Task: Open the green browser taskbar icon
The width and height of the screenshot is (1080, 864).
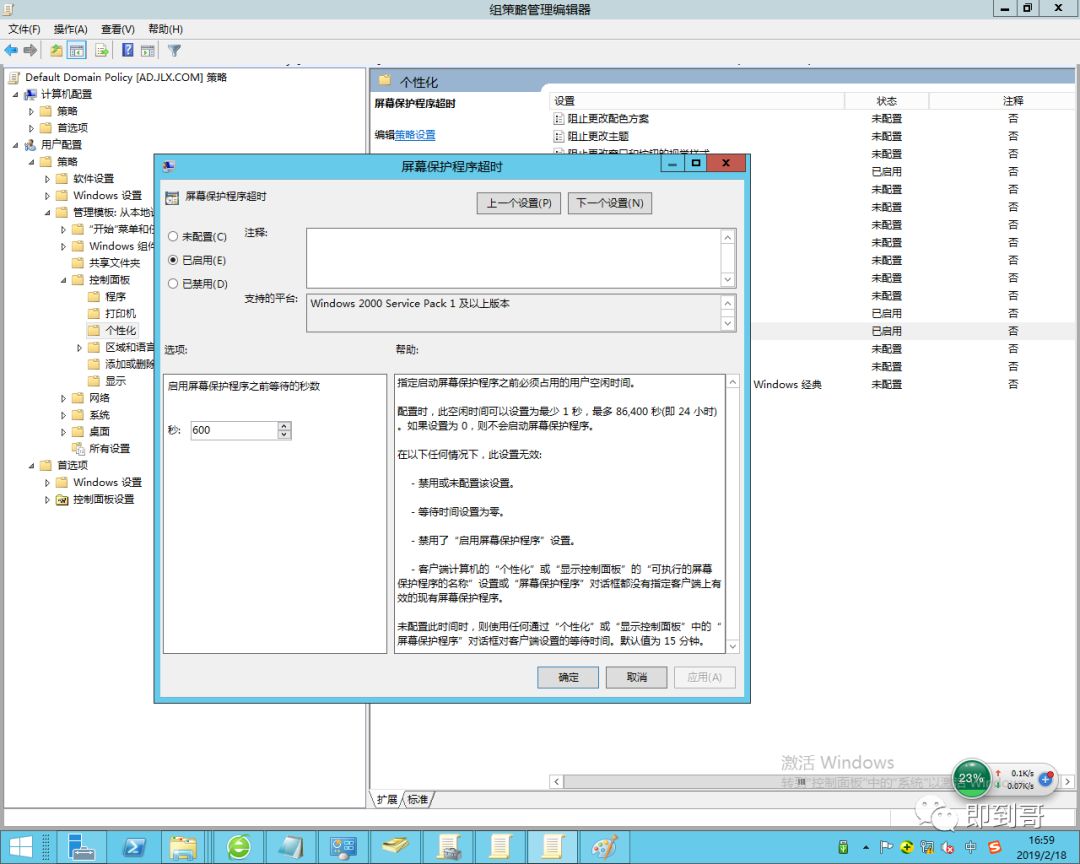Action: (238, 847)
